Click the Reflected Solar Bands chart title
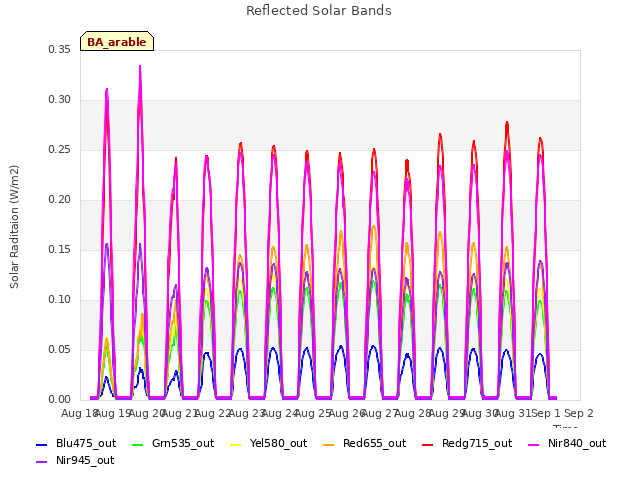The height and width of the screenshot is (480, 640). (319, 11)
